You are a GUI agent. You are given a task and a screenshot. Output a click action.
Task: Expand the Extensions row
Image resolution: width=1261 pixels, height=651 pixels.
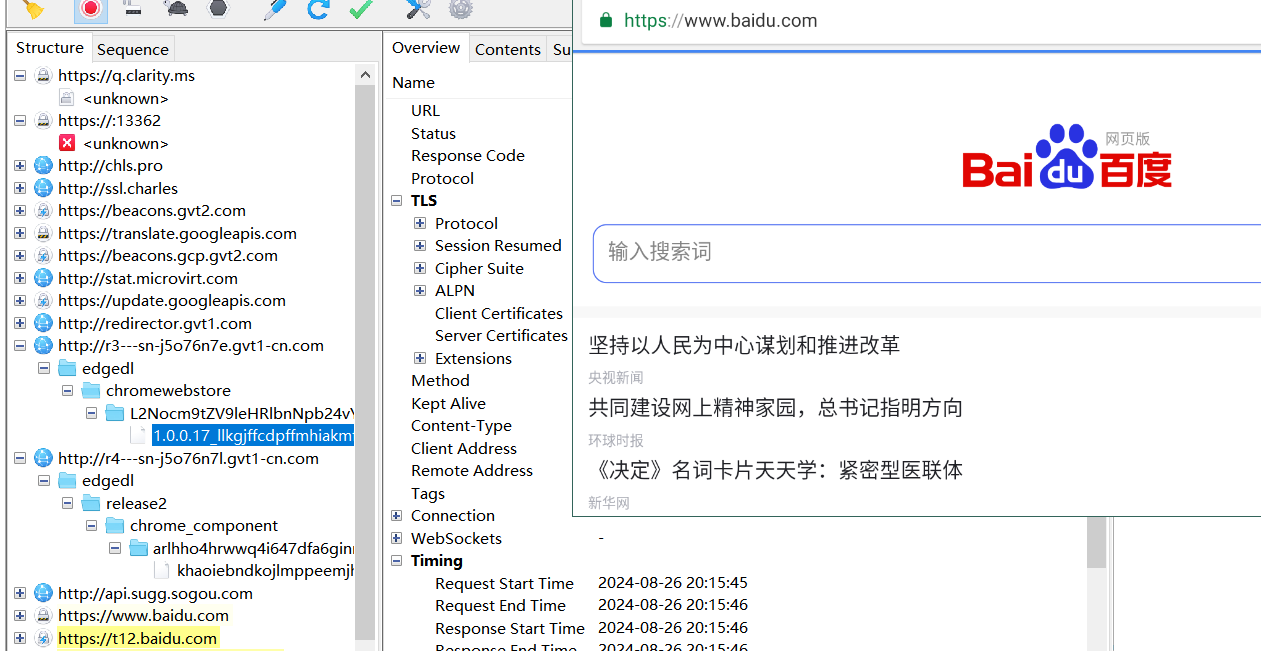[420, 358]
